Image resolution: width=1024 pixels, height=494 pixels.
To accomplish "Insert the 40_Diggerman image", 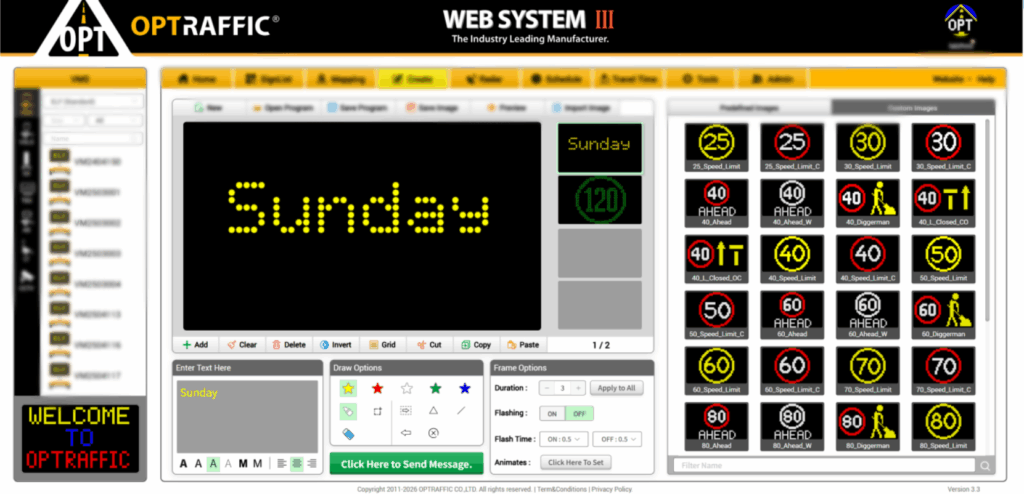I will click(868, 203).
